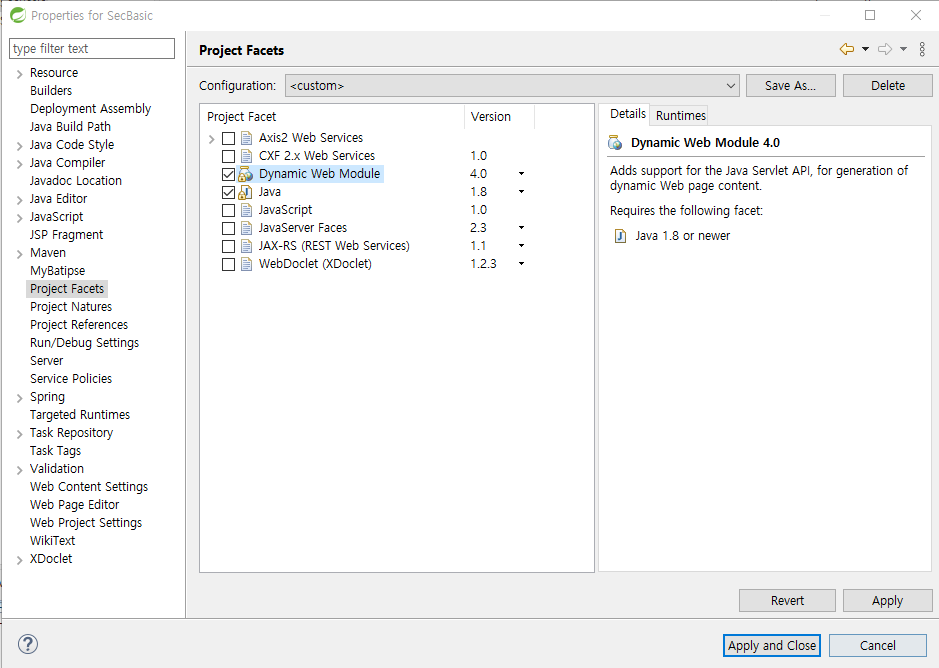
Task: Enable the WebDoclet (XDoclet) checkbox
Action: pos(228,264)
